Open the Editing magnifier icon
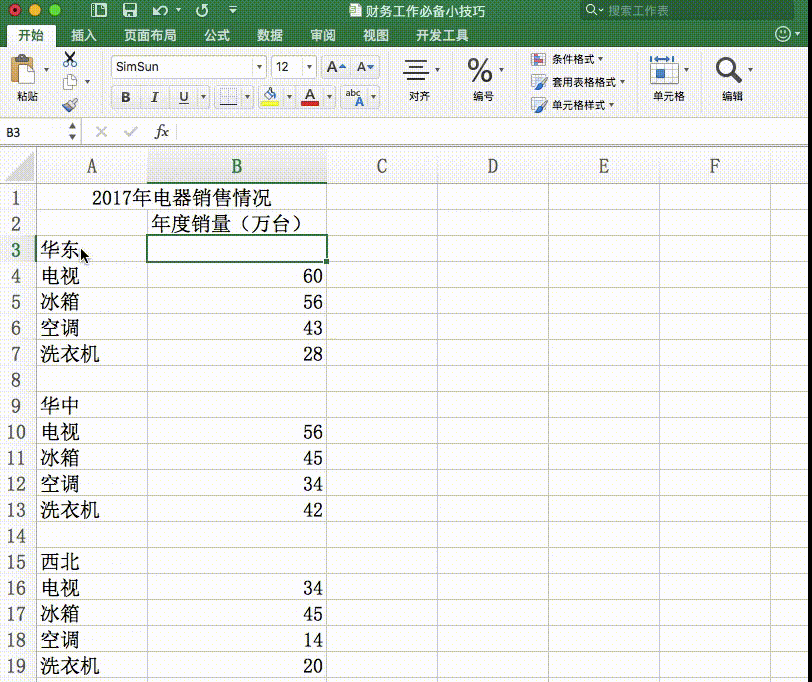Viewport: 812px width, 682px height. click(x=729, y=70)
